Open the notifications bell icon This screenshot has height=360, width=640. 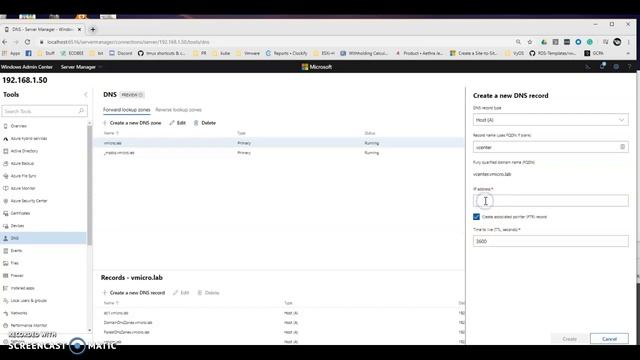point(602,67)
